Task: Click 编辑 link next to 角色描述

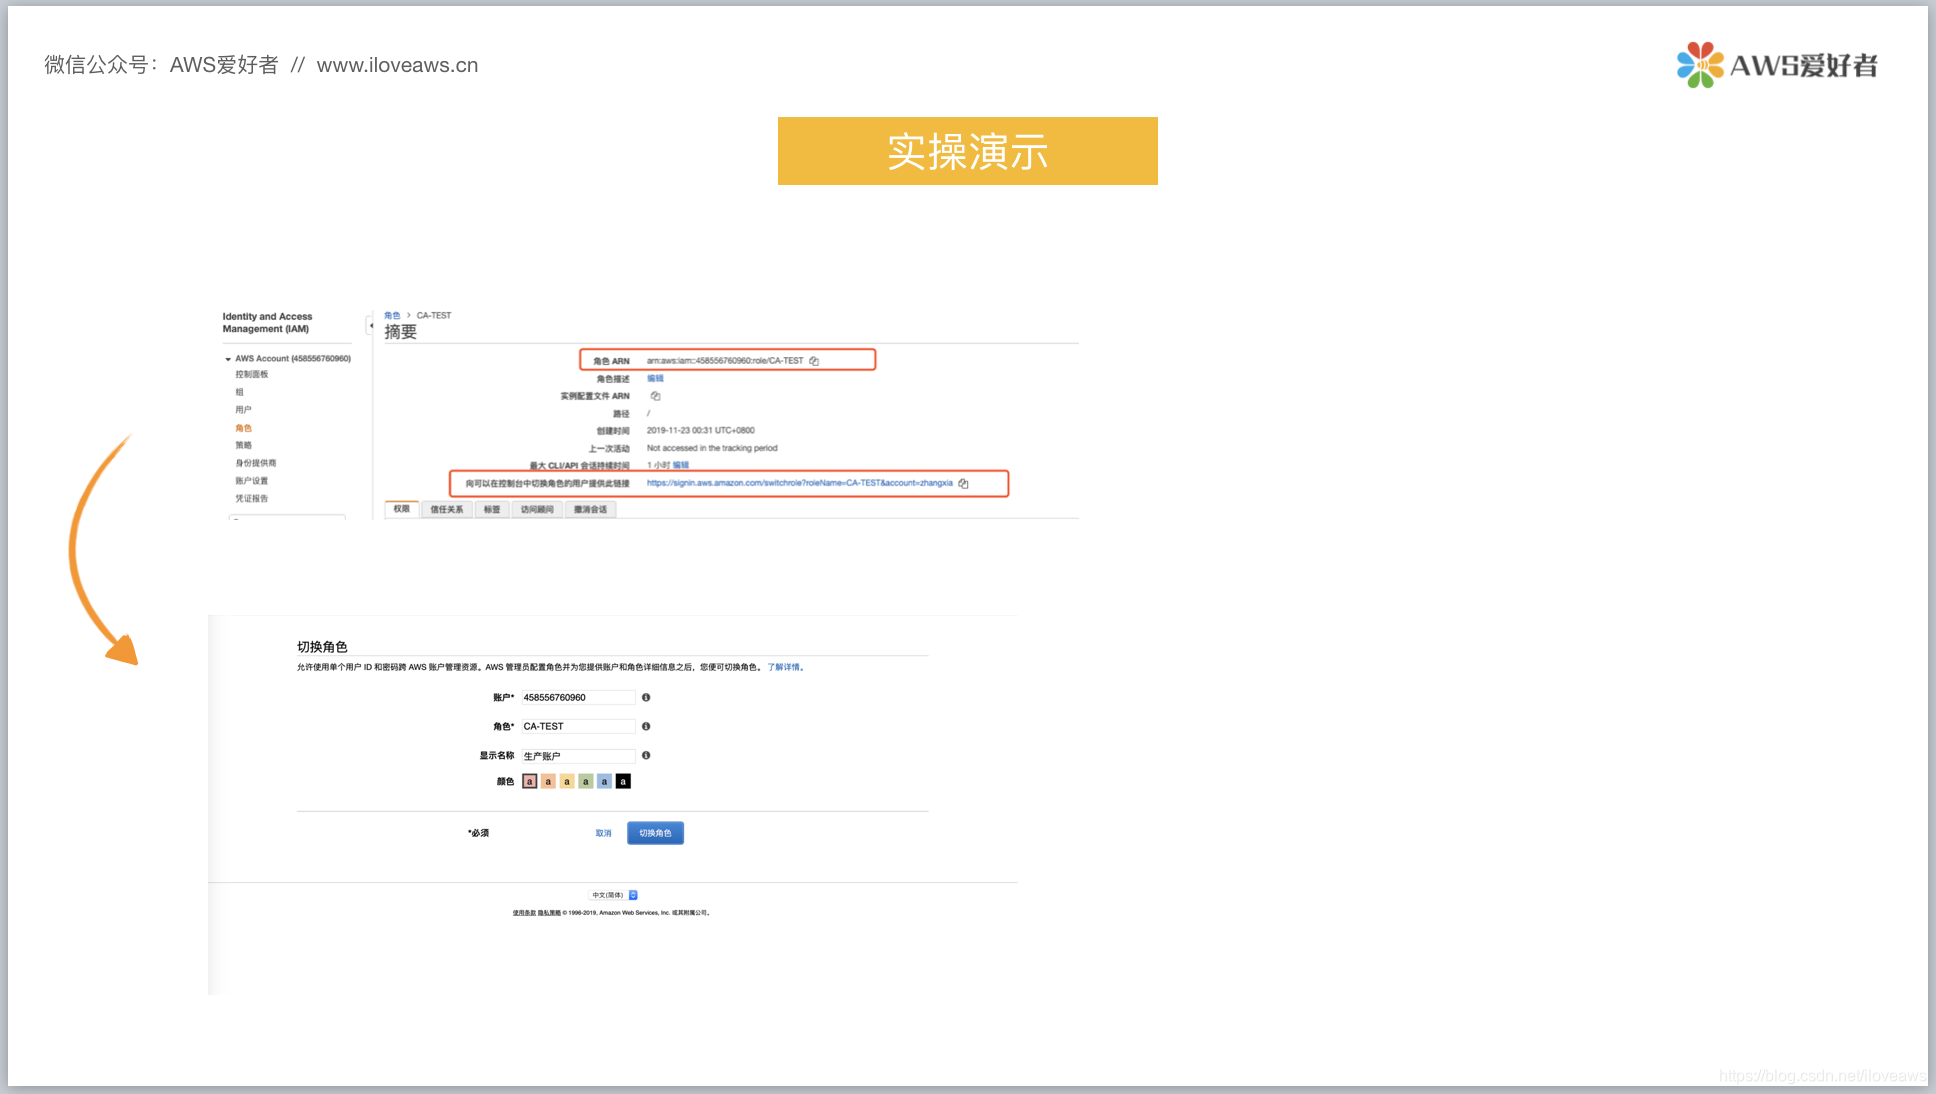Action: [655, 378]
